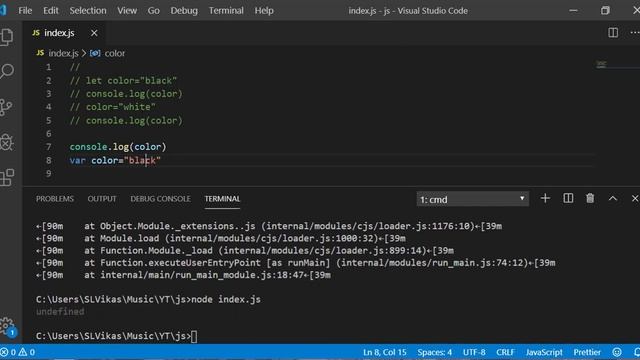The height and width of the screenshot is (360, 640).
Task: Click the console.log(color) code on line 7
Action: coord(118,147)
